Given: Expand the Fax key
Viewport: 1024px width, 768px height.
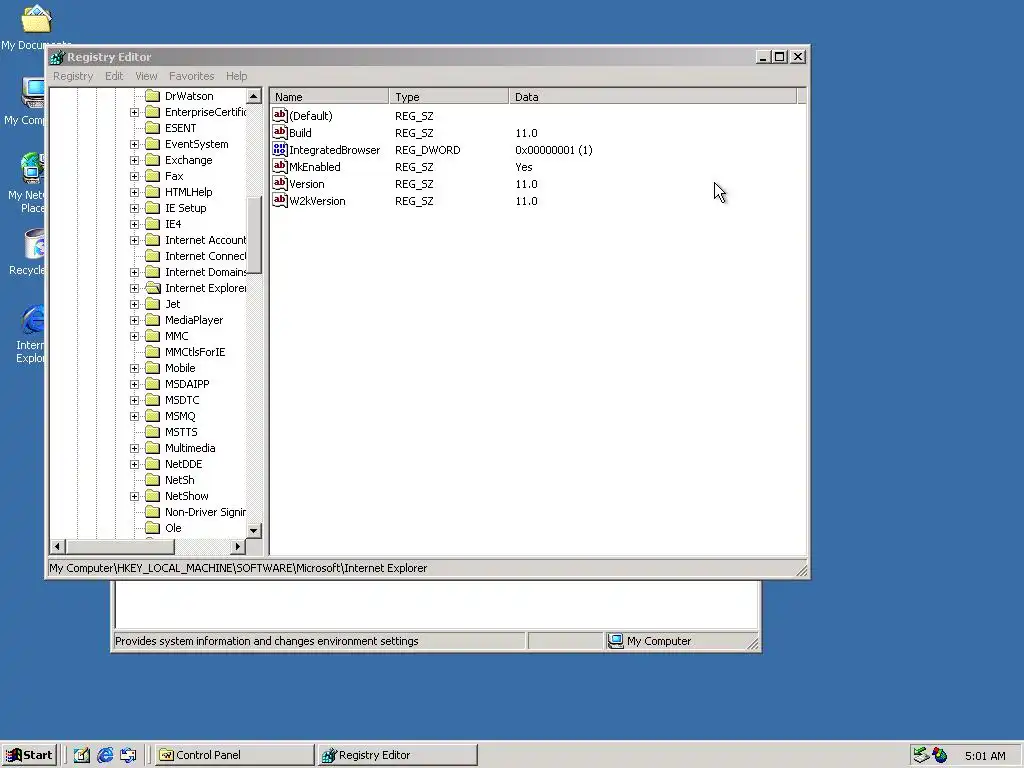Looking at the screenshot, I should pyautogui.click(x=135, y=176).
